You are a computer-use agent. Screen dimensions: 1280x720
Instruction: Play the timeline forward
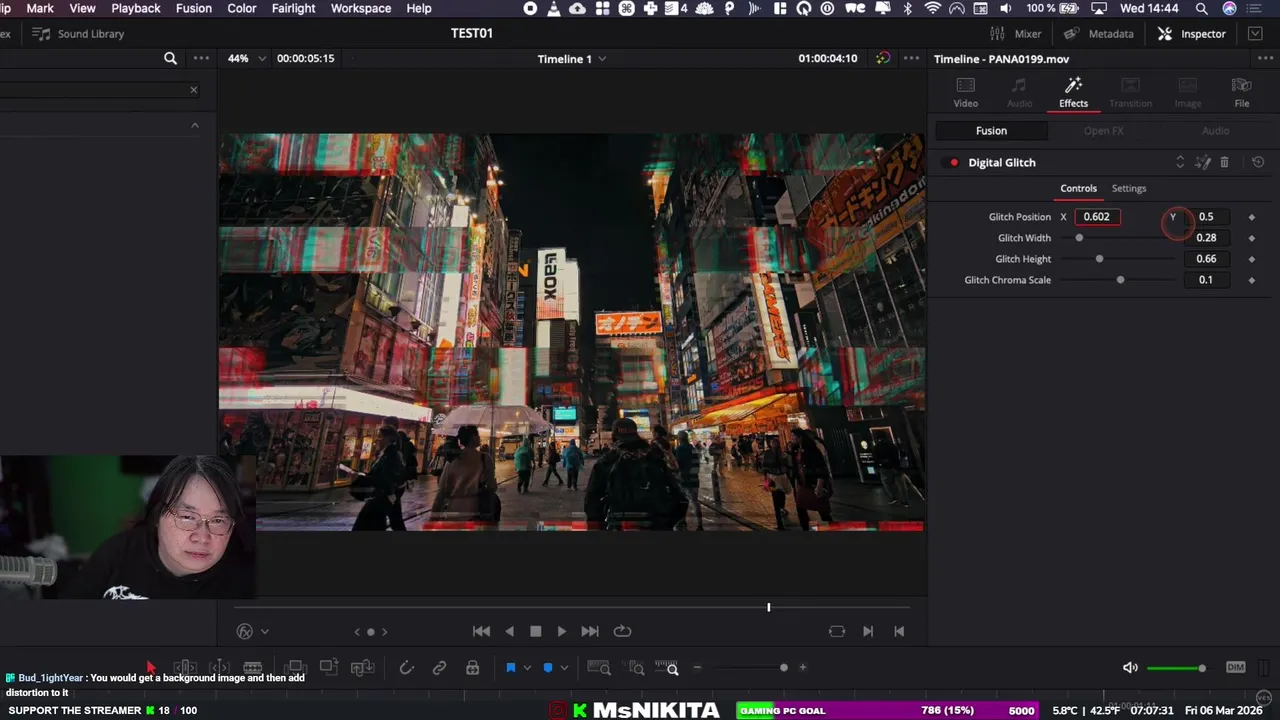tap(561, 631)
